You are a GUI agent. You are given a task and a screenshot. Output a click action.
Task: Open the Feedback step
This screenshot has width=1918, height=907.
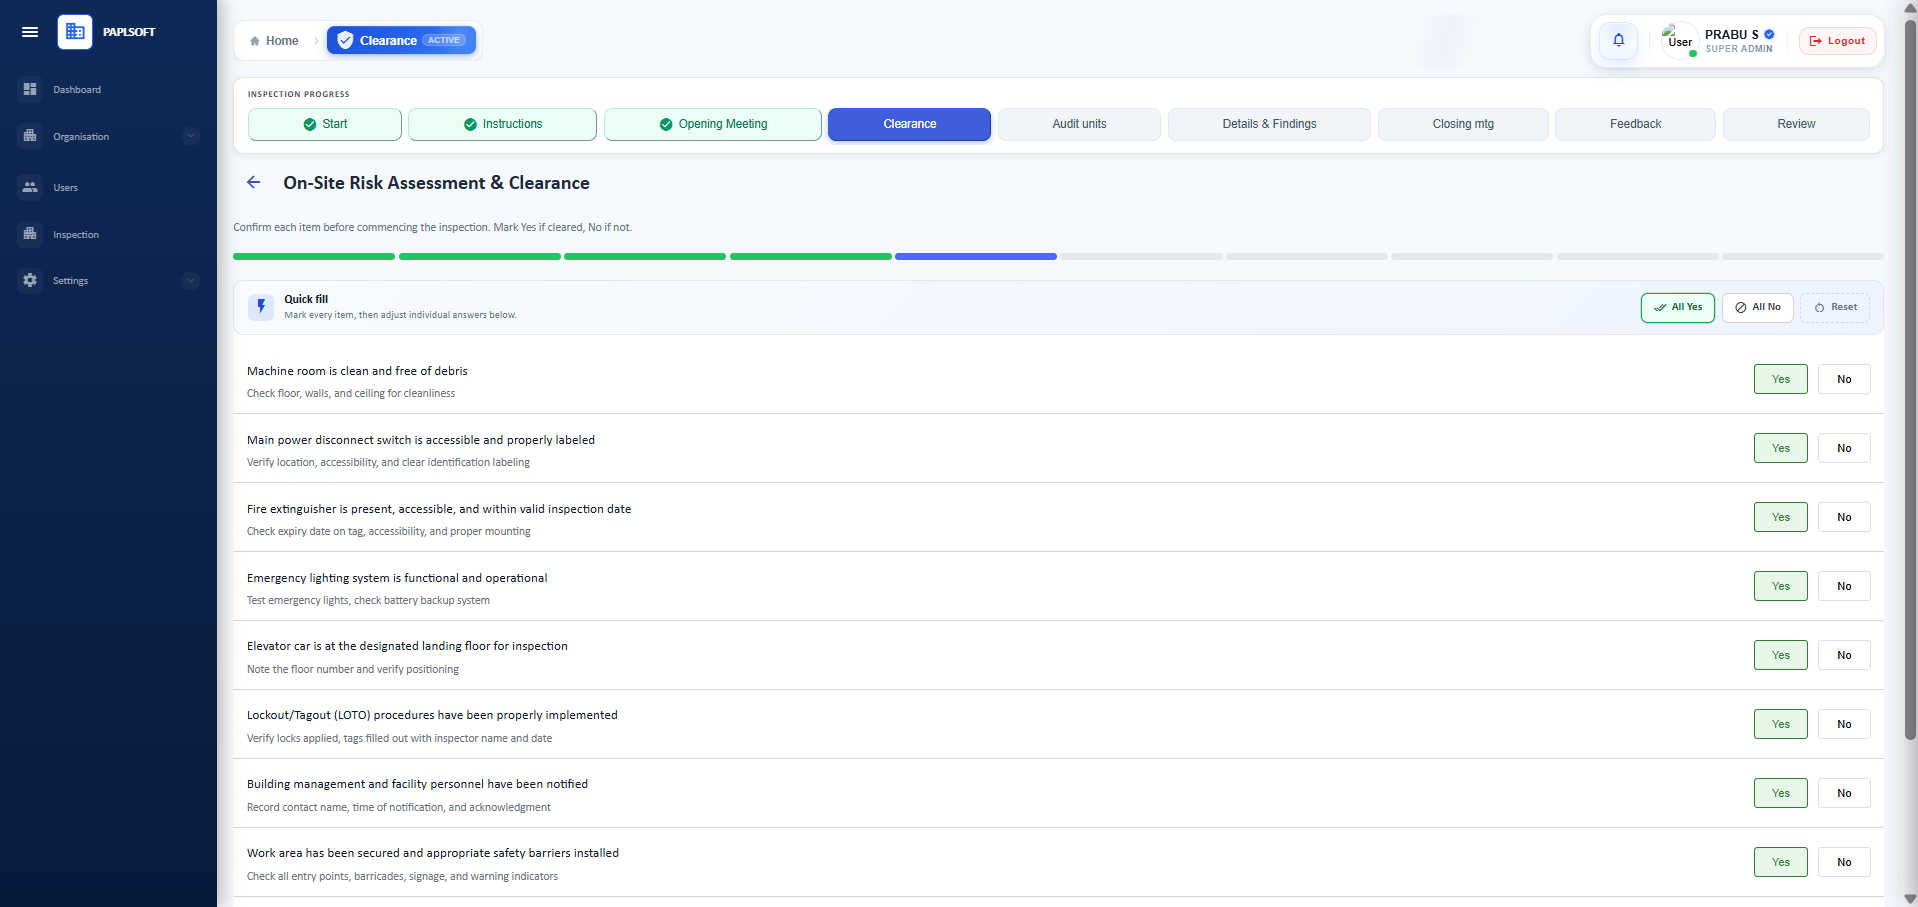1635,124
